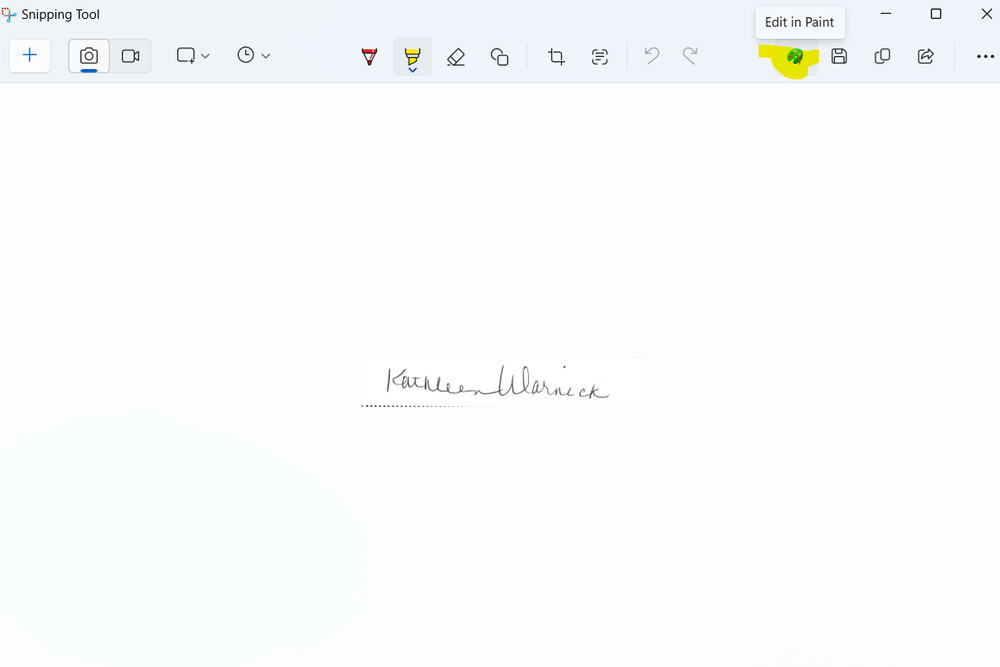Viewport: 1000px width, 667px height.
Task: Open the snipping shape mode dropdown
Action: (193, 56)
